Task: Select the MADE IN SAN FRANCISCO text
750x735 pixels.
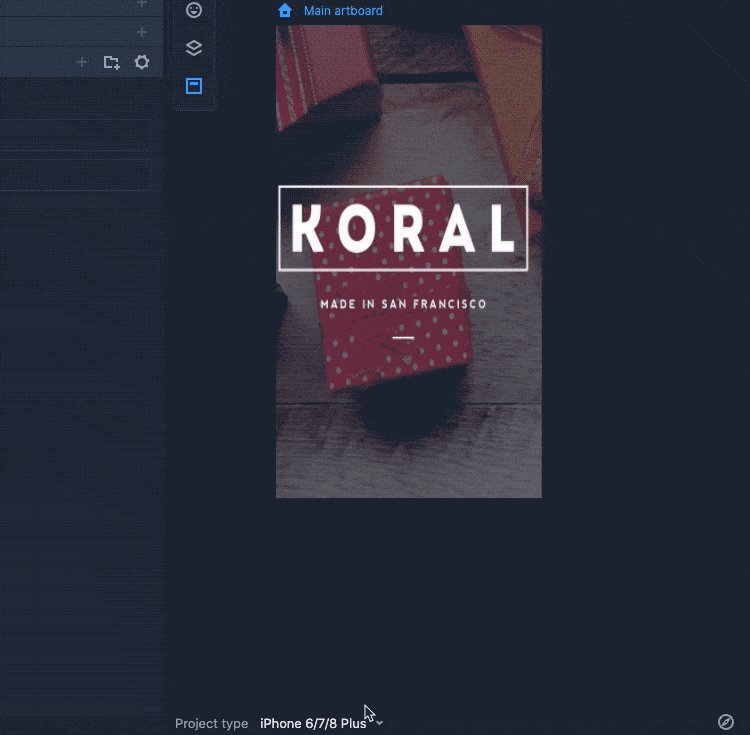Action: click(403, 304)
